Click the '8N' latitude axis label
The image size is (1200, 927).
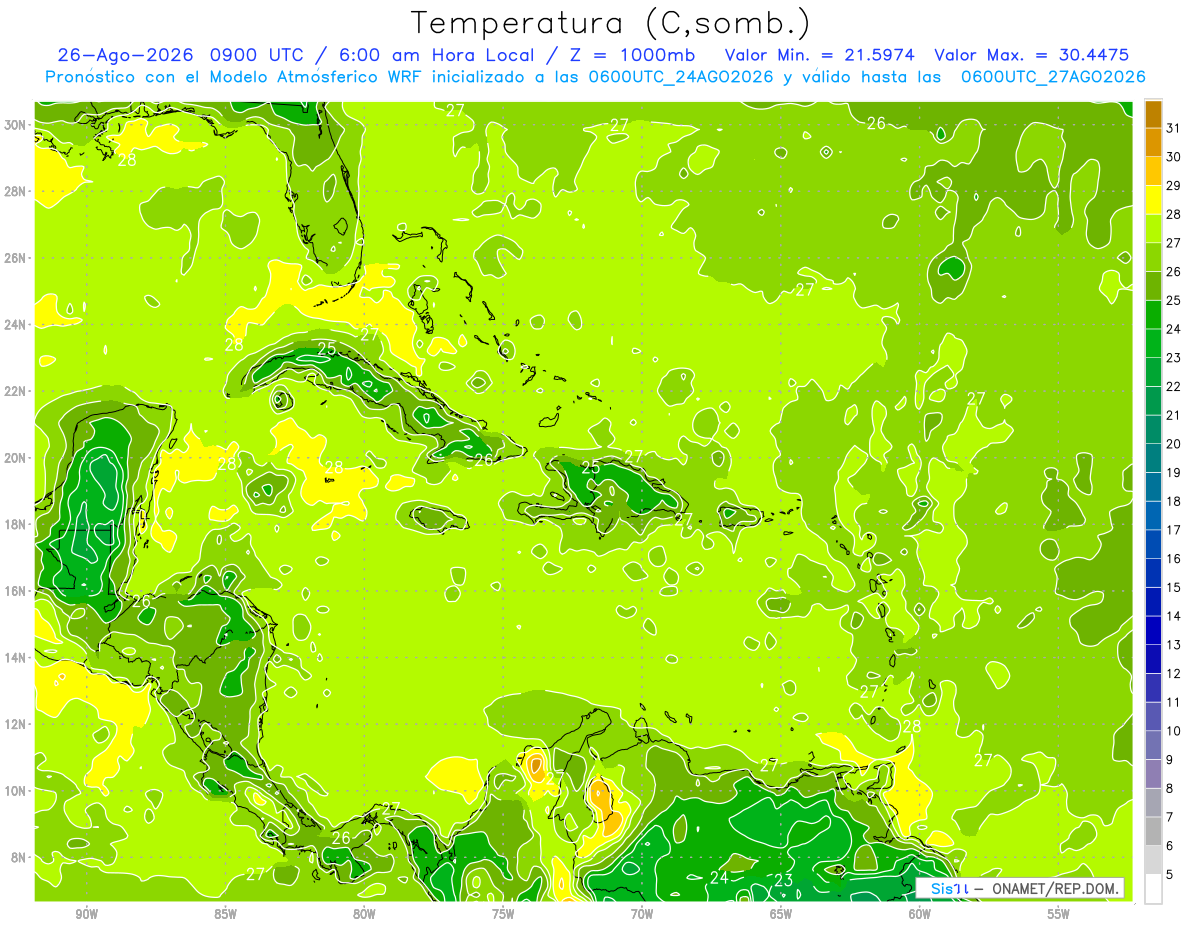[x=20, y=857]
